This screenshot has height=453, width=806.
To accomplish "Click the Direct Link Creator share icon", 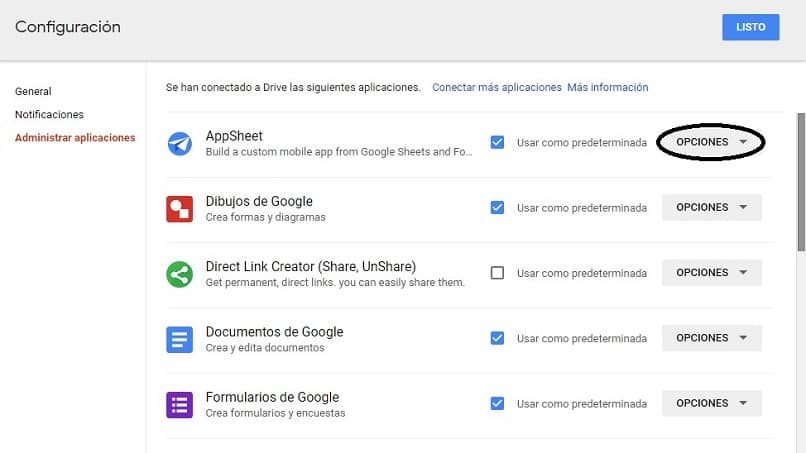I will [x=179, y=274].
